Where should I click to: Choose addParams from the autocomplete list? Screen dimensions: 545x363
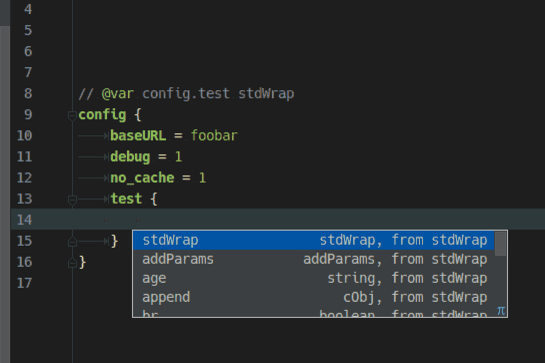(x=314, y=259)
